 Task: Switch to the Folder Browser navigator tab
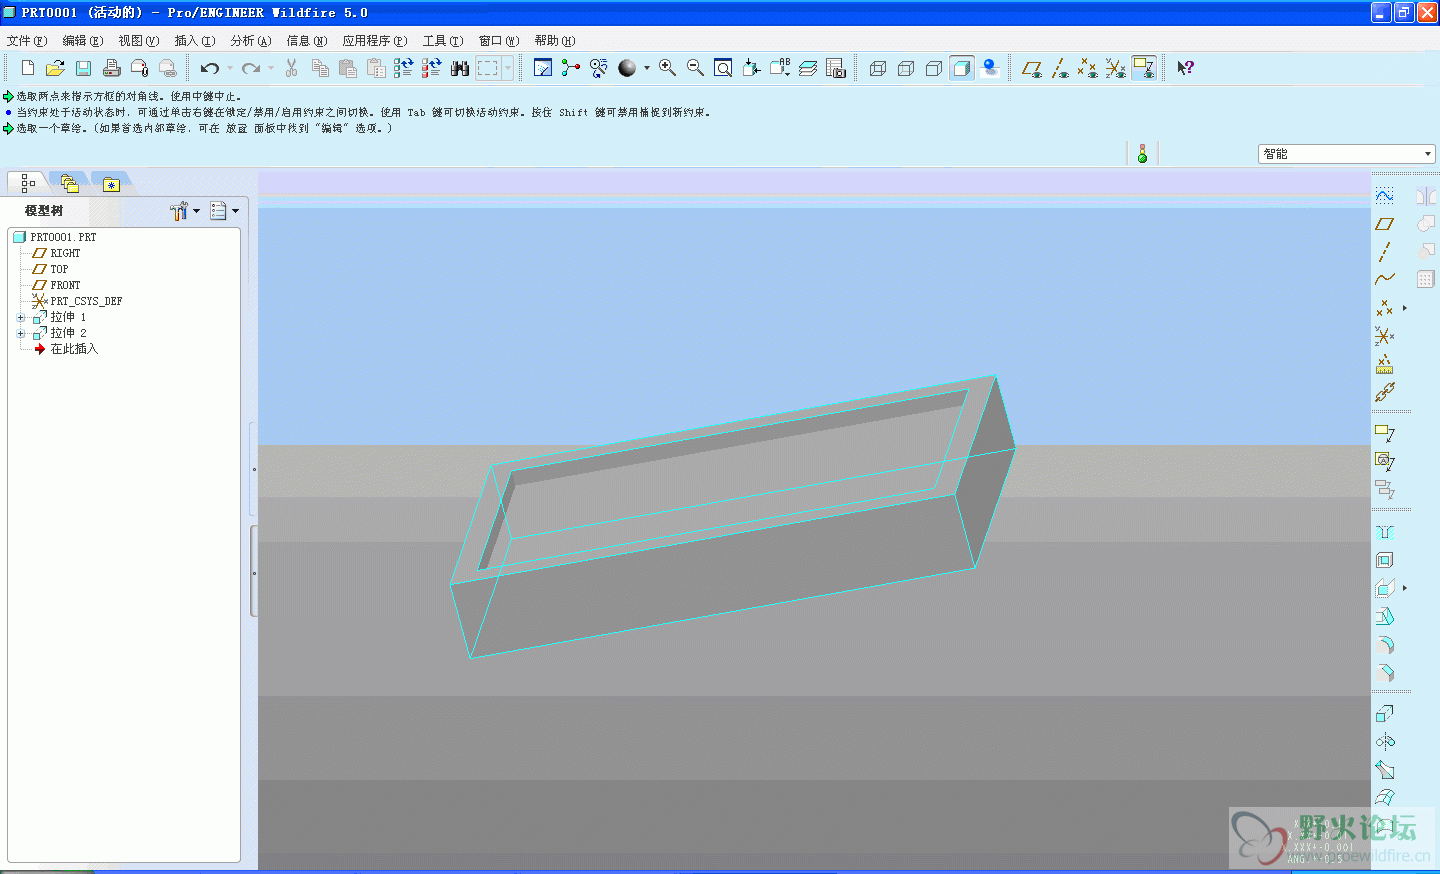point(69,183)
